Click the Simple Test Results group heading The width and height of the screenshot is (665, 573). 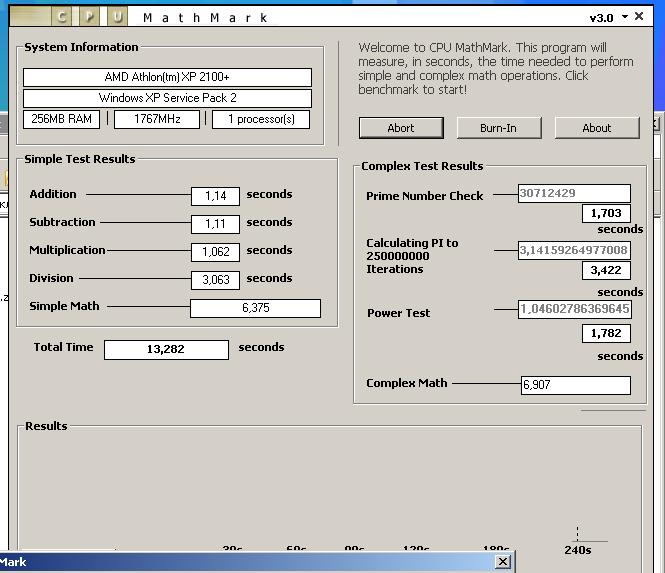coord(80,159)
